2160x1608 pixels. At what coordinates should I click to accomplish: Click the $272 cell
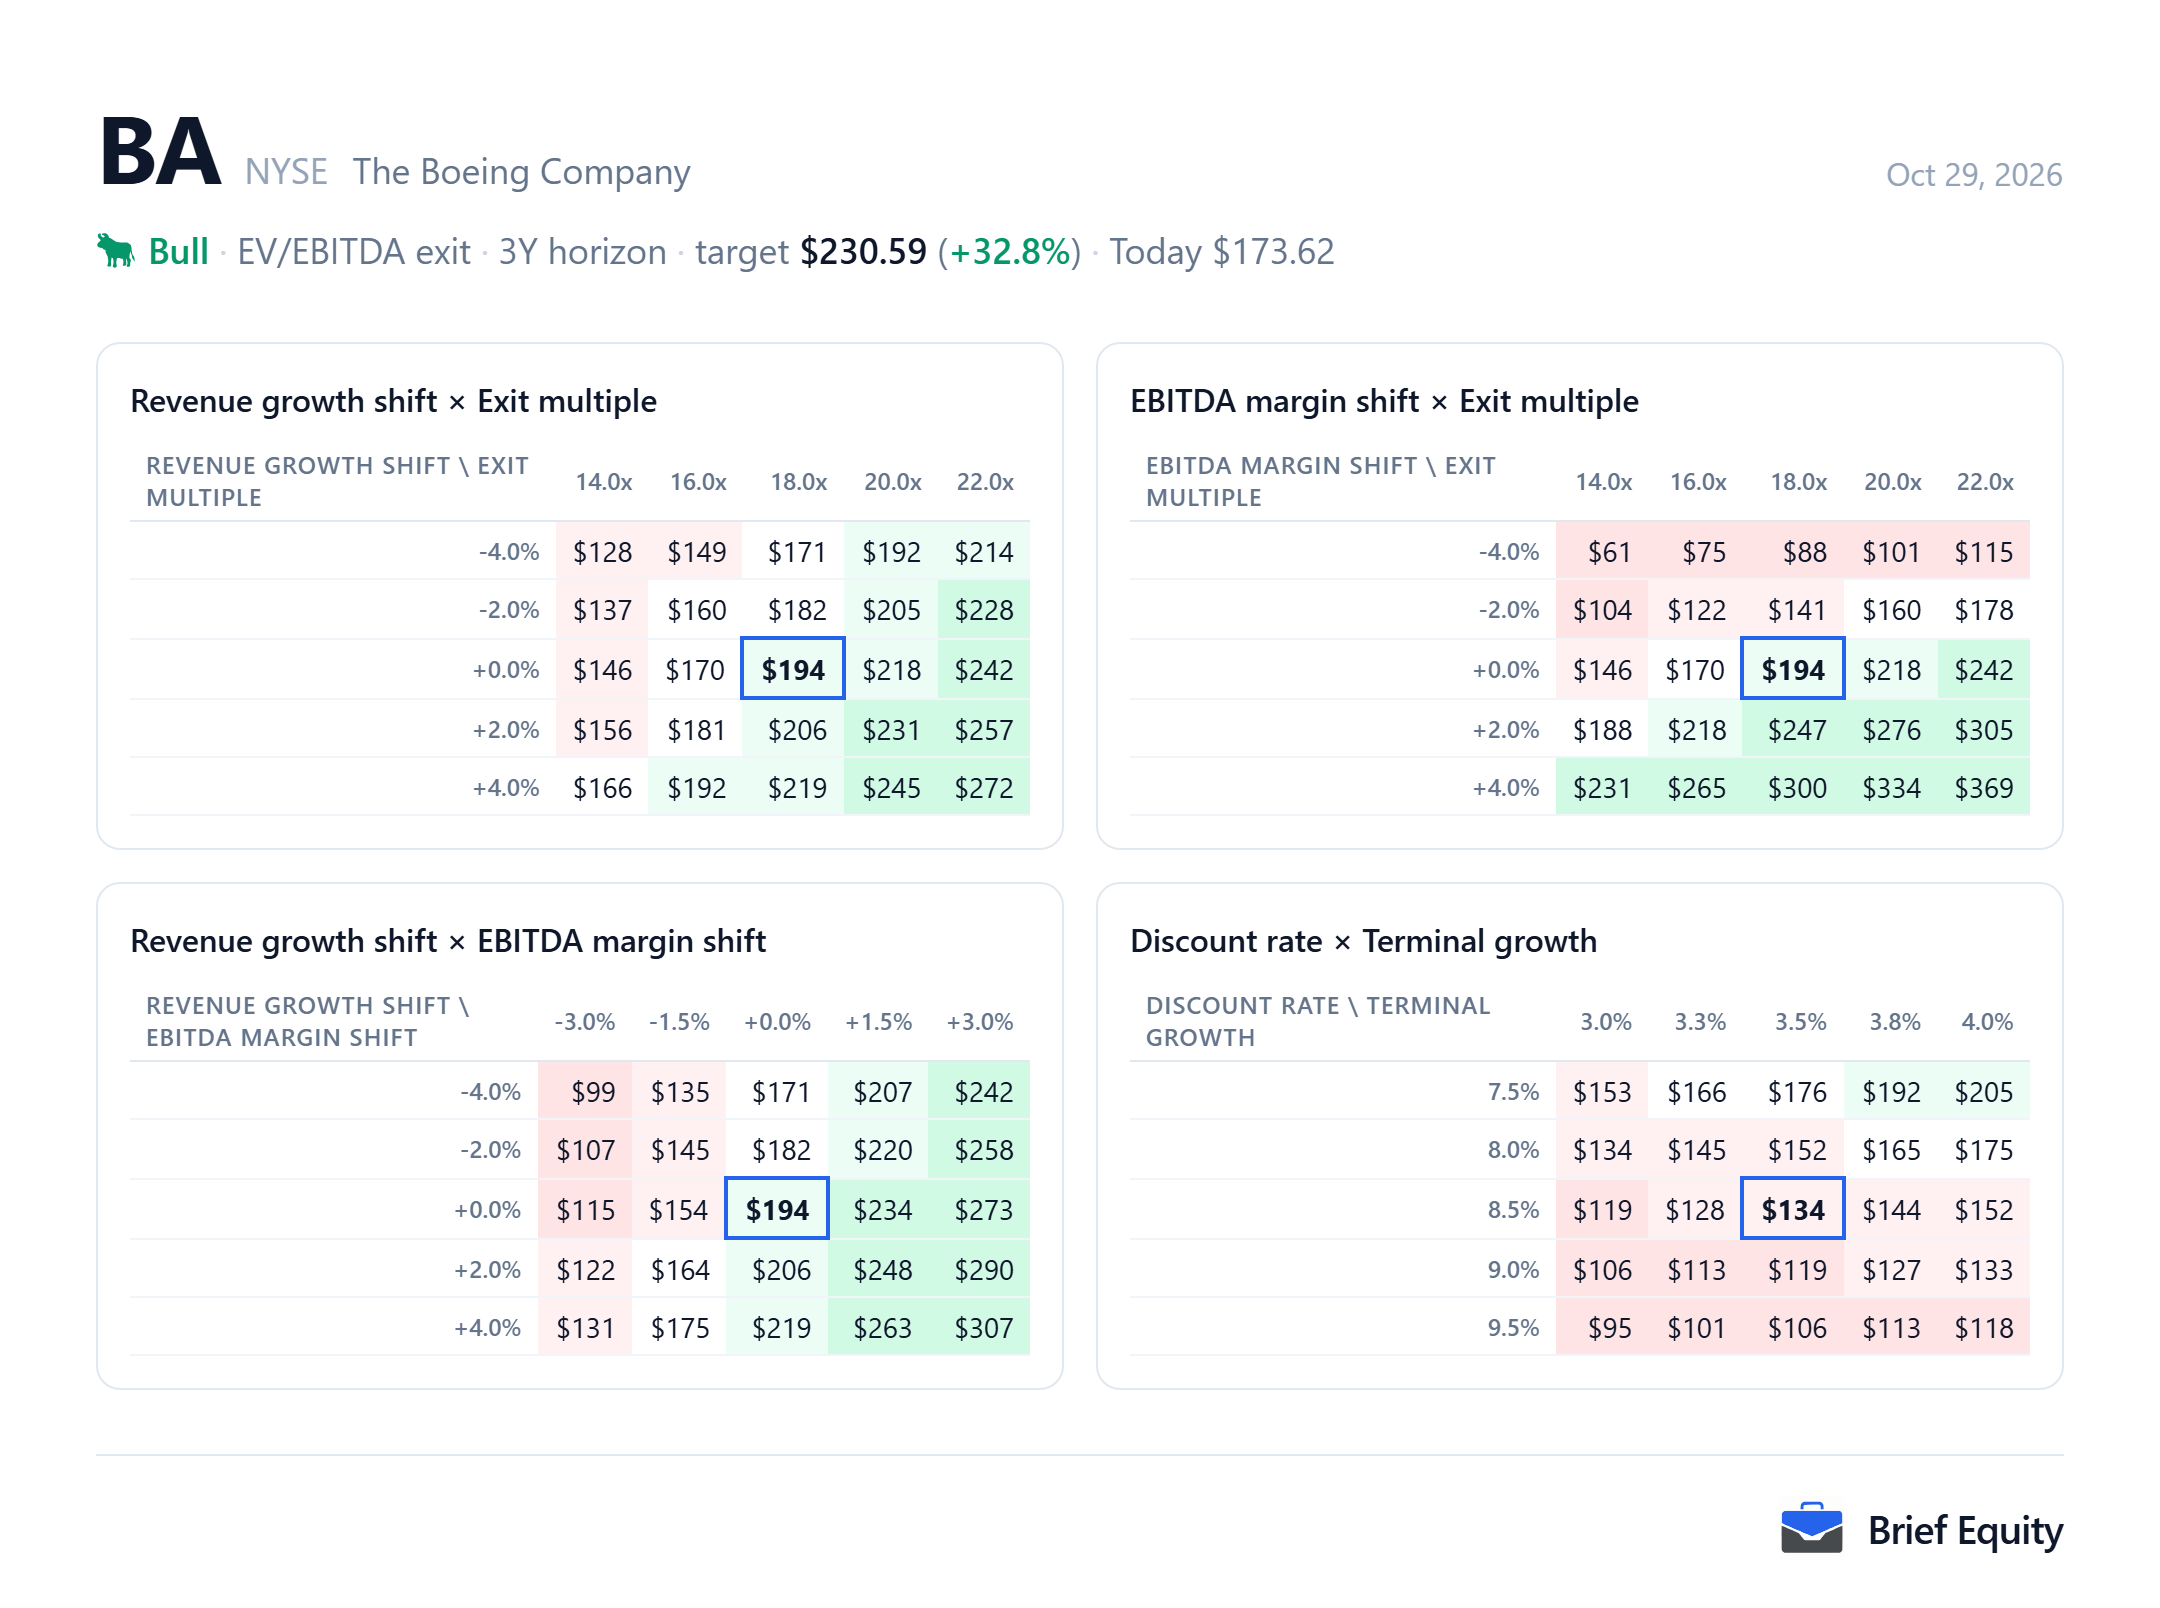(x=984, y=787)
